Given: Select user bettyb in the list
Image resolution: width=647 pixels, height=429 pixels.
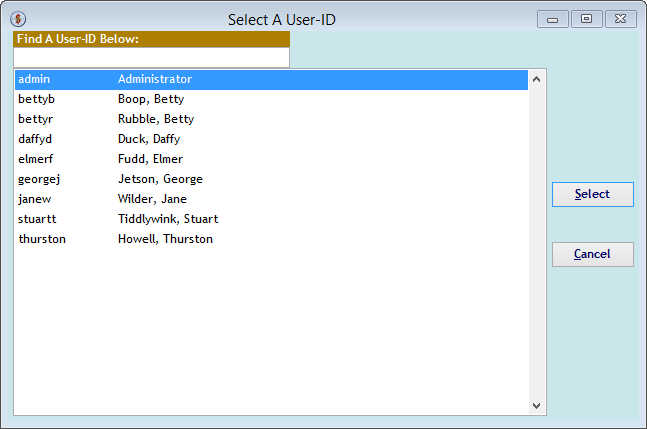Looking at the screenshot, I should pyautogui.click(x=271, y=99).
